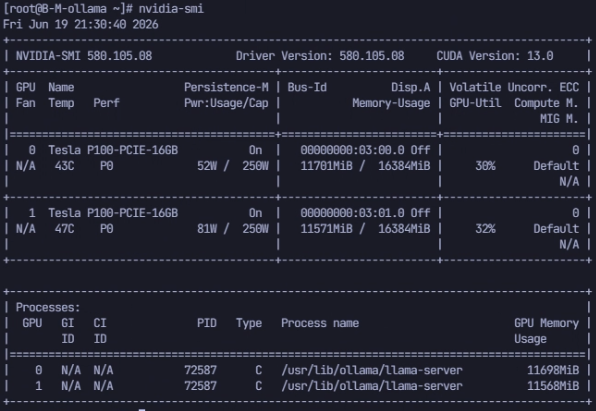The height and width of the screenshot is (411, 596).
Task: Select the Pwr:Usage/Cap header
Action: (x=226, y=103)
